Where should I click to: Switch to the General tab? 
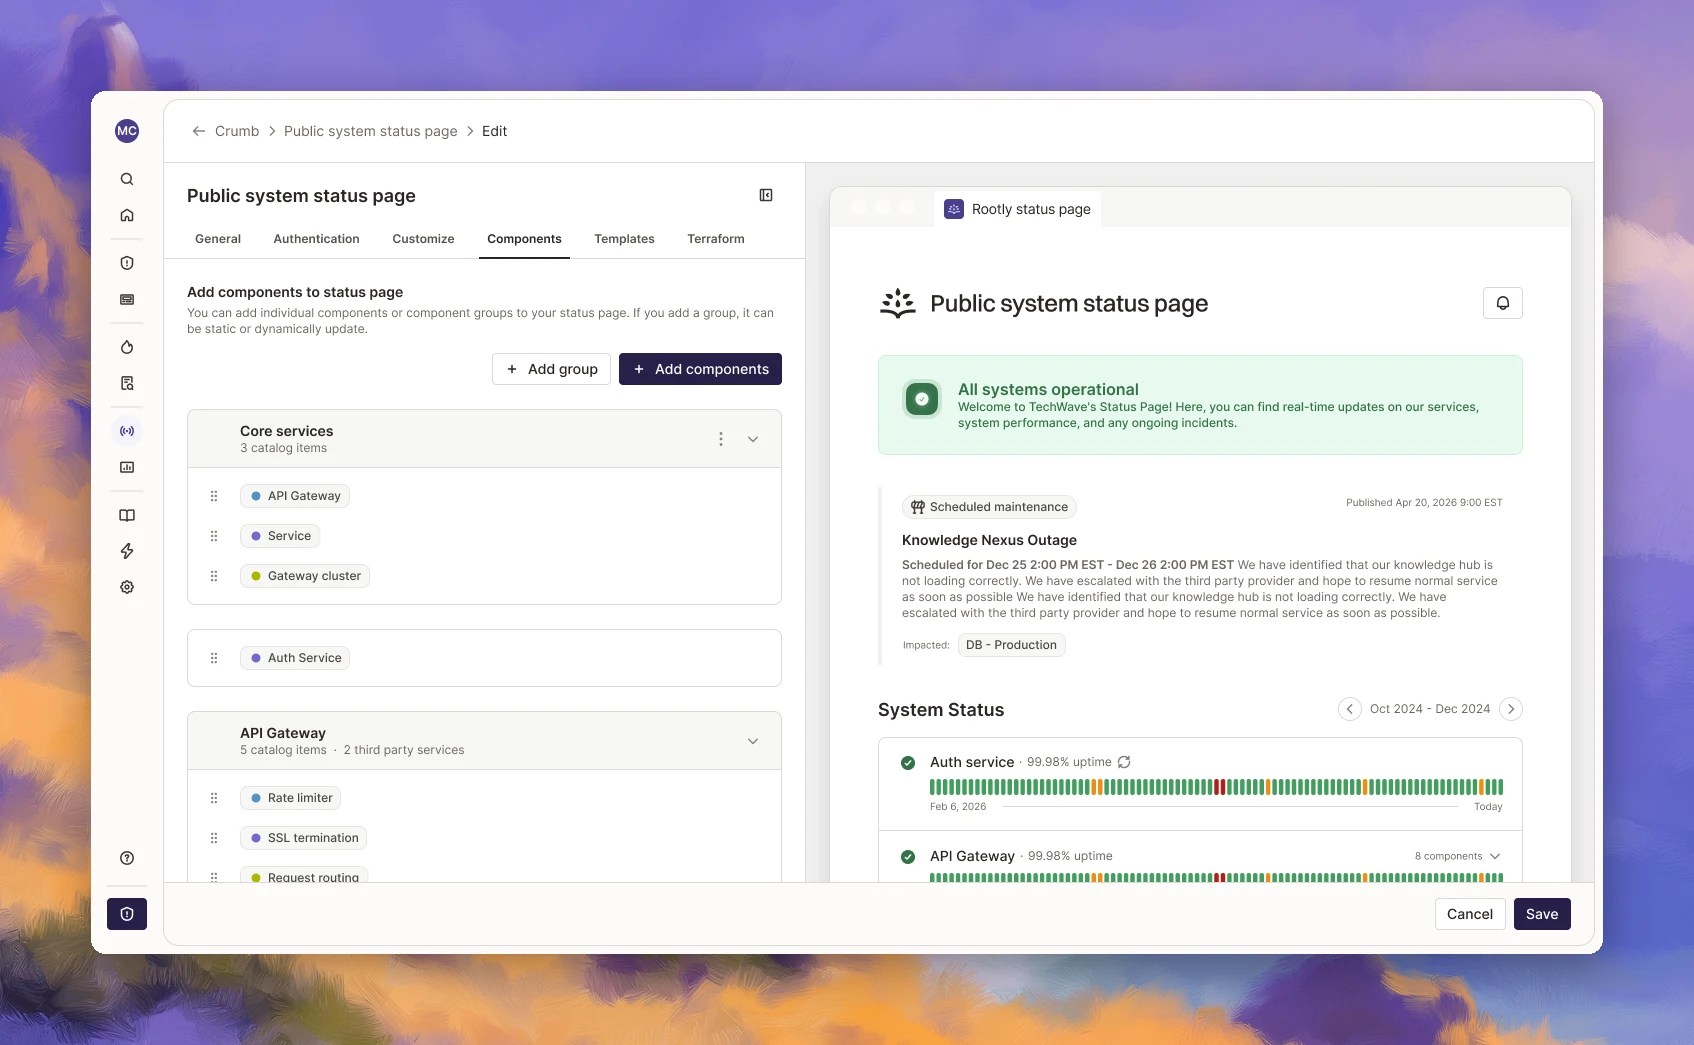click(218, 239)
